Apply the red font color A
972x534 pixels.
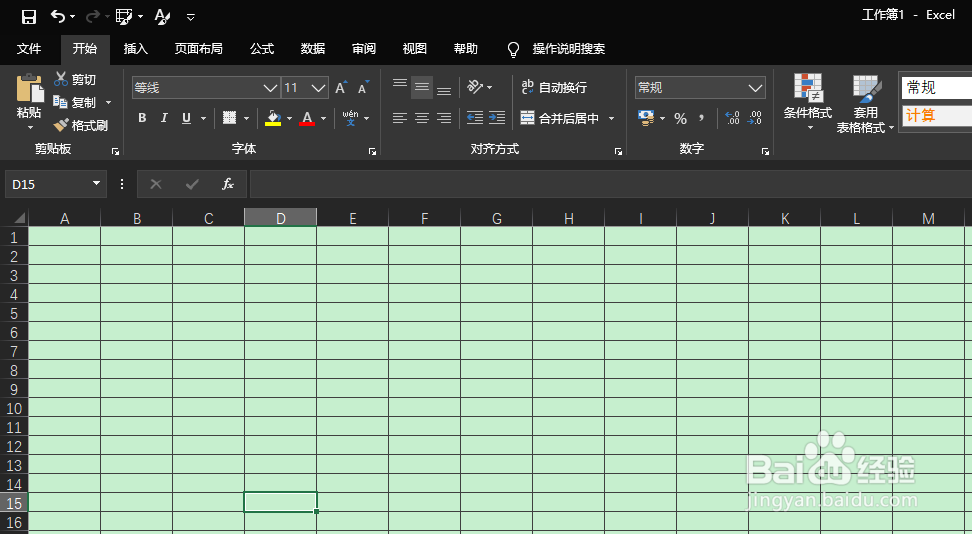[x=307, y=118]
